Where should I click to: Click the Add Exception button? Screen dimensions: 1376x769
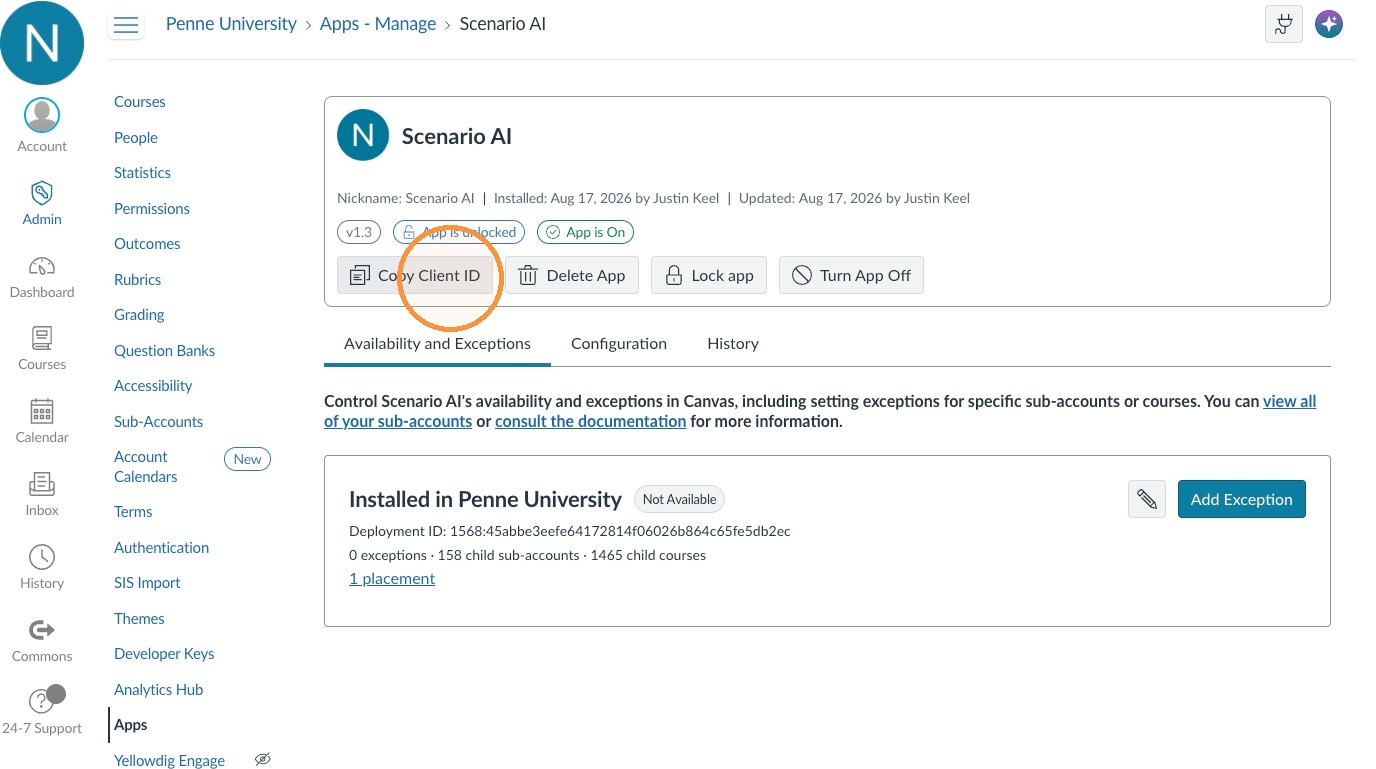[1242, 499]
